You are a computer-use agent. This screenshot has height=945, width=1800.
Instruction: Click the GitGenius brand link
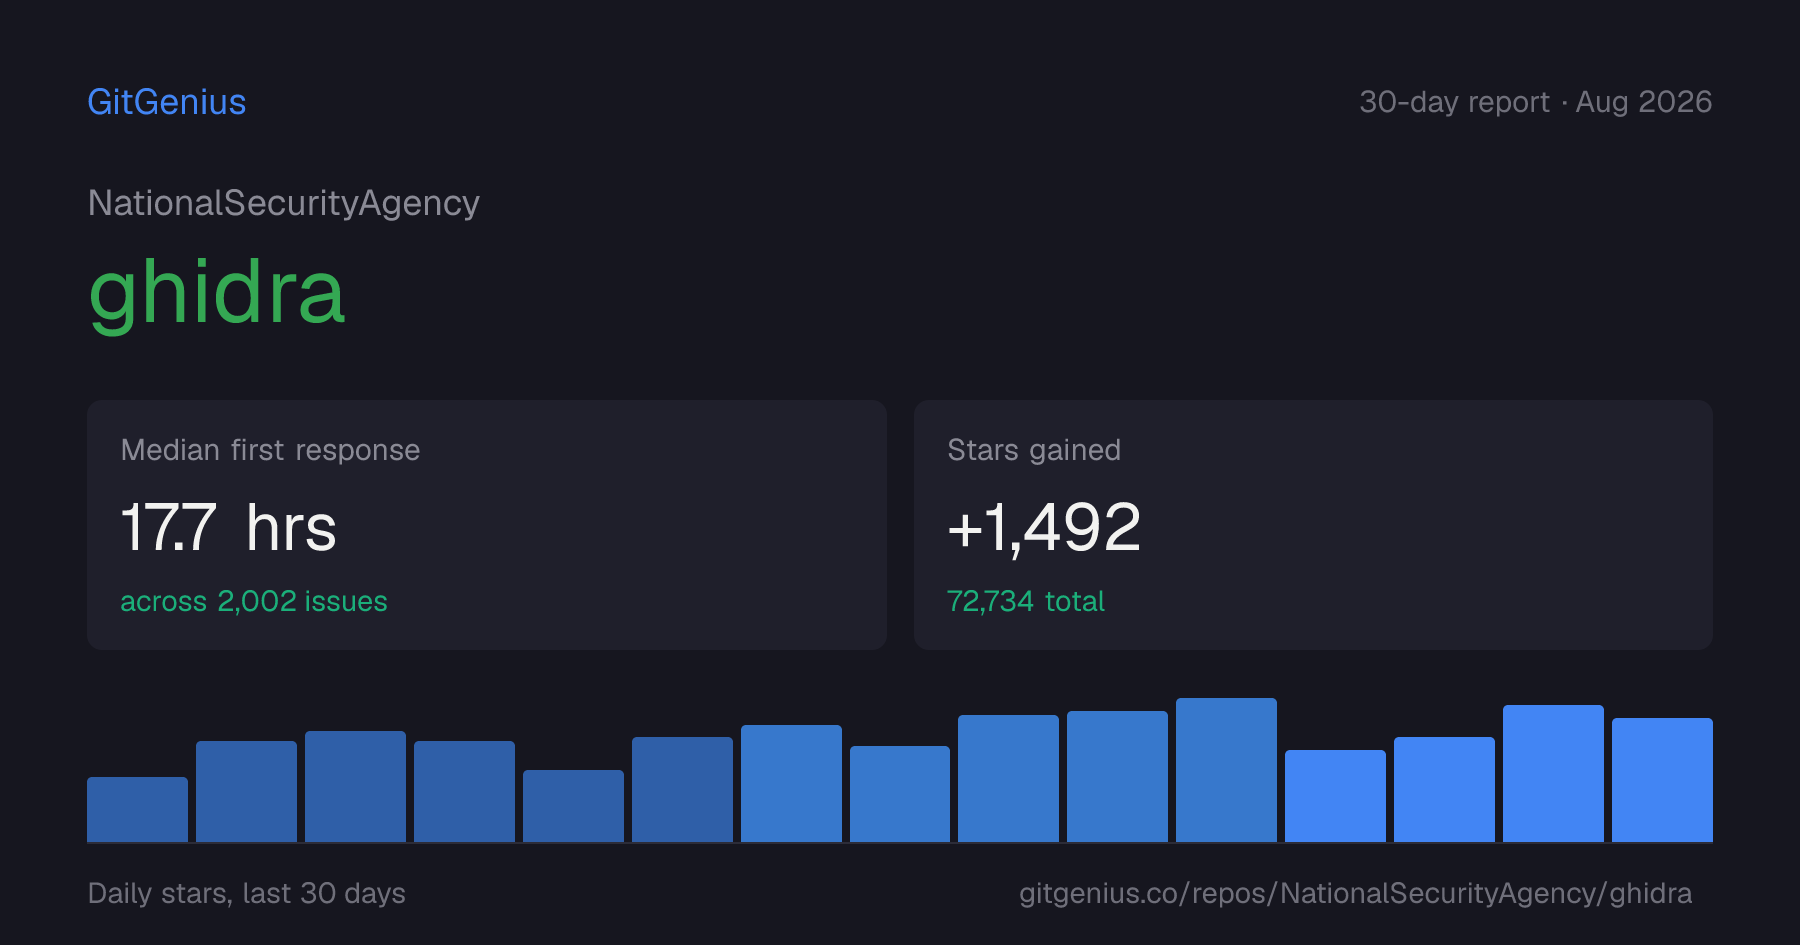[x=167, y=102]
